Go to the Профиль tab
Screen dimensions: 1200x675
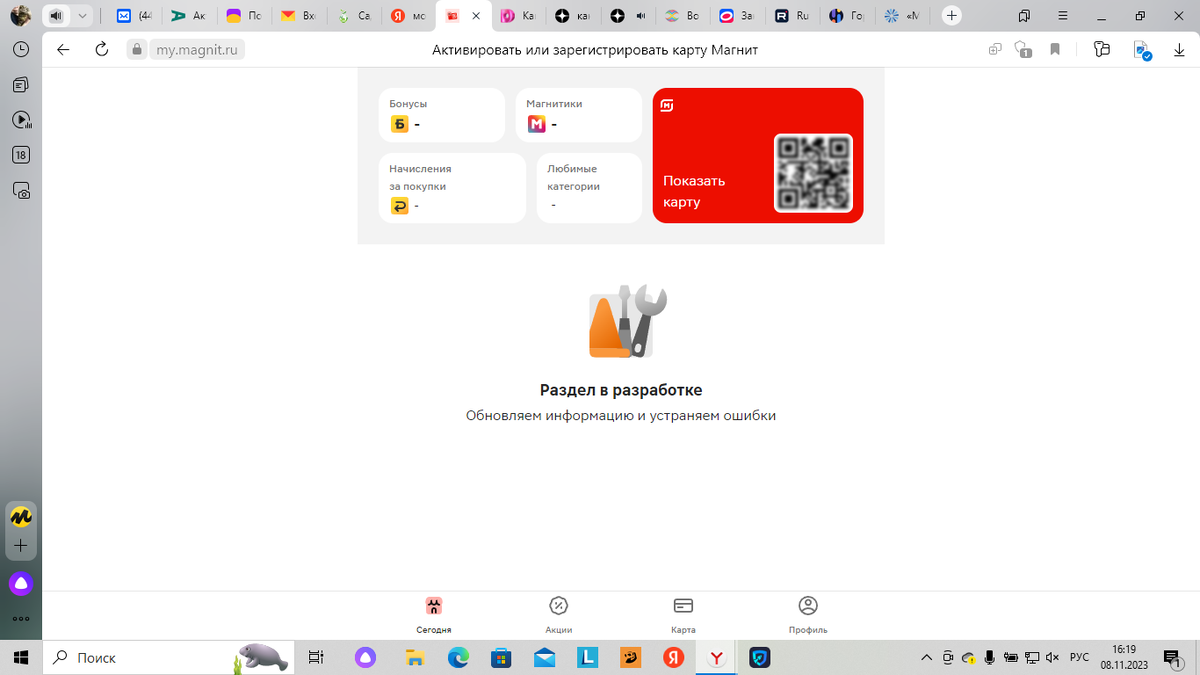point(808,615)
